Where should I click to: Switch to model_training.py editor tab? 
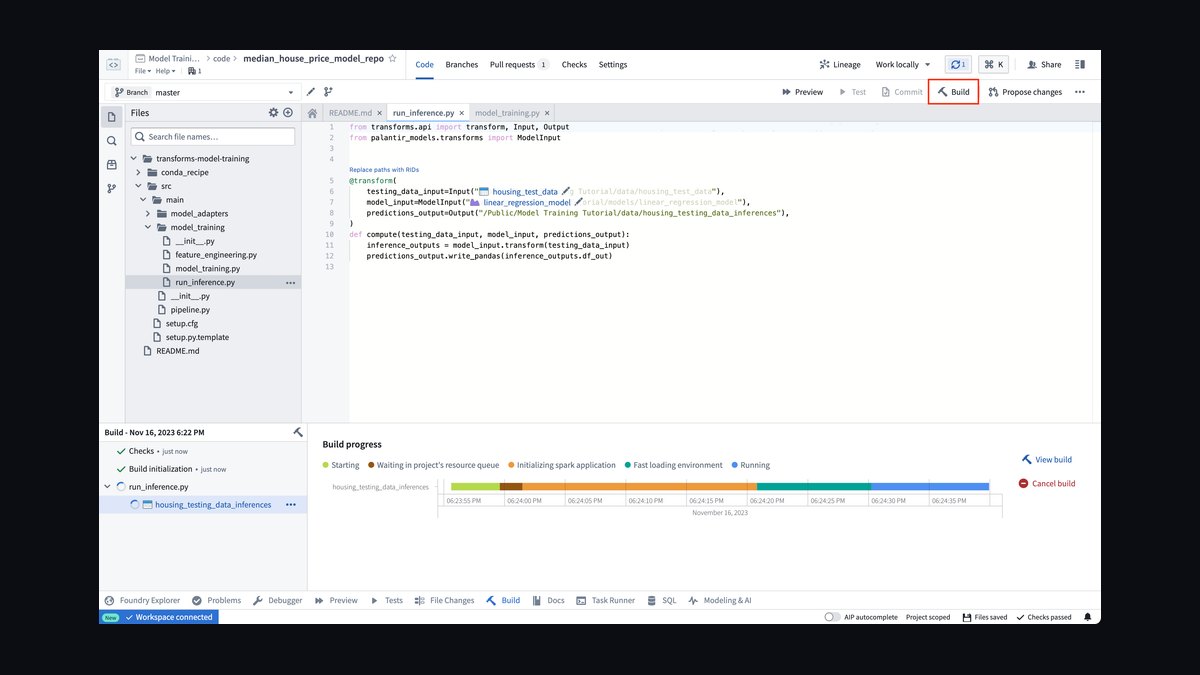point(507,114)
